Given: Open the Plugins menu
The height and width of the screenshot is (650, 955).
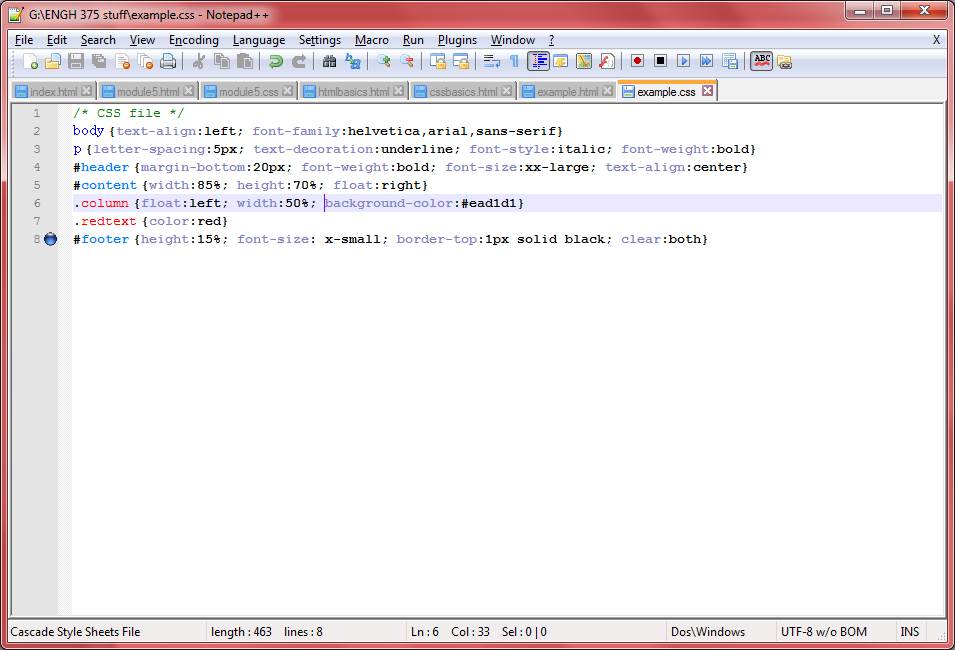Looking at the screenshot, I should tap(457, 40).
